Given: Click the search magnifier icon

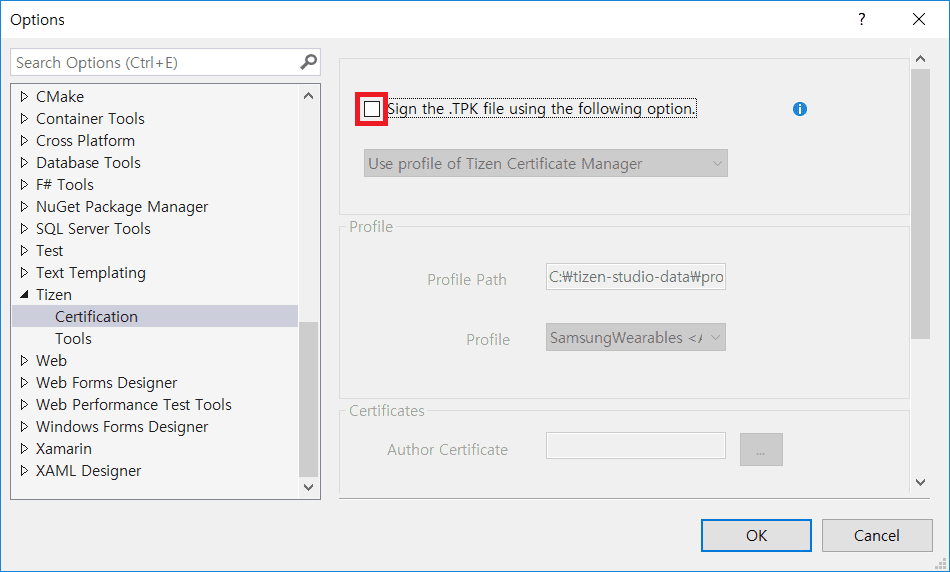Looking at the screenshot, I should click(308, 62).
